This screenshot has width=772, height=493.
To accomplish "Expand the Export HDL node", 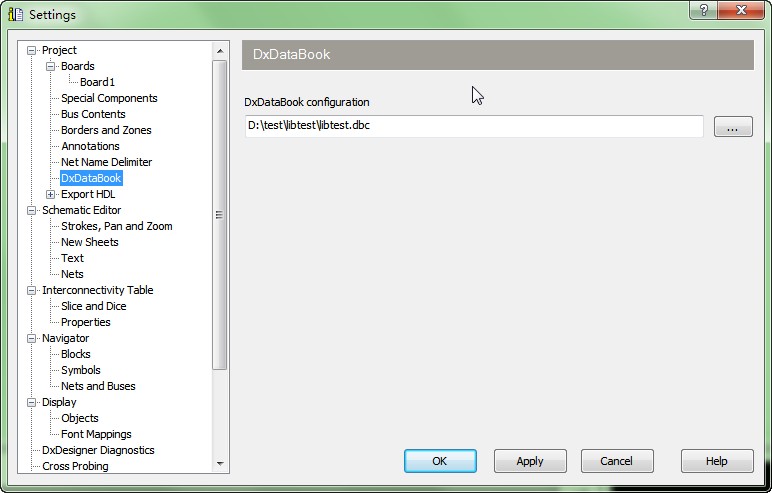I will tap(50, 195).
